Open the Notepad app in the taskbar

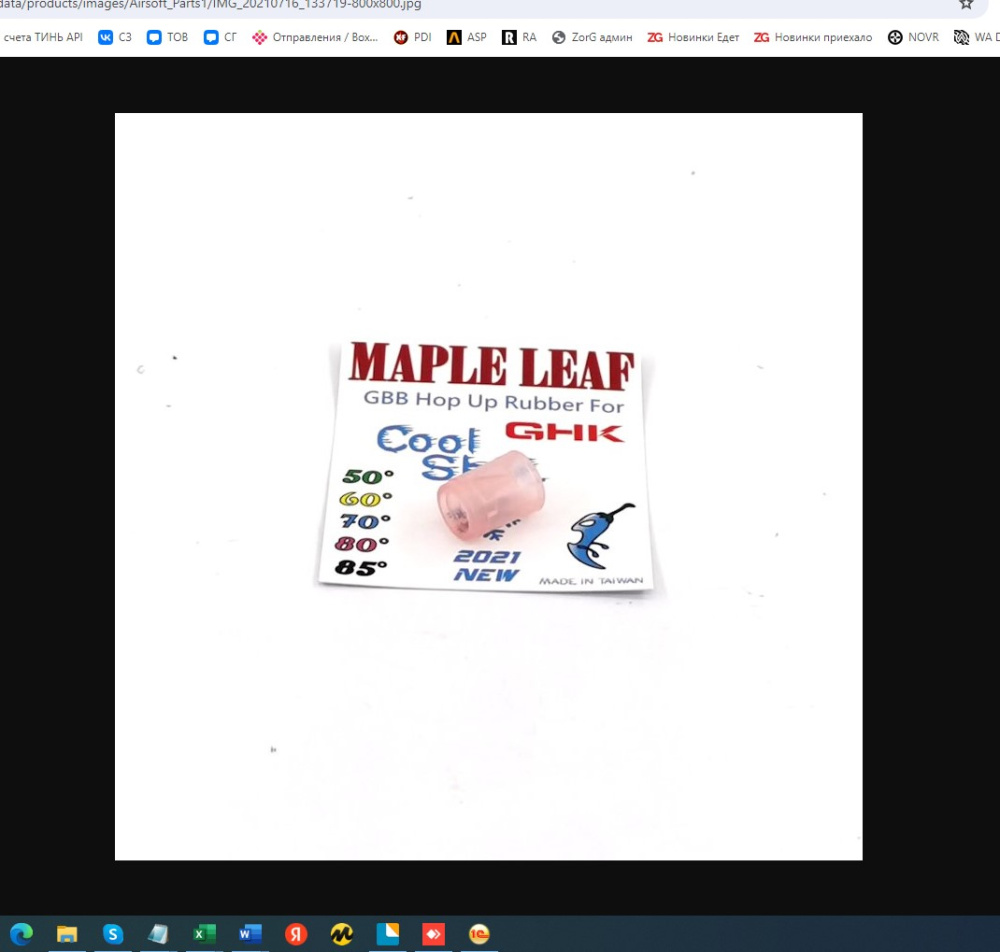tap(158, 934)
